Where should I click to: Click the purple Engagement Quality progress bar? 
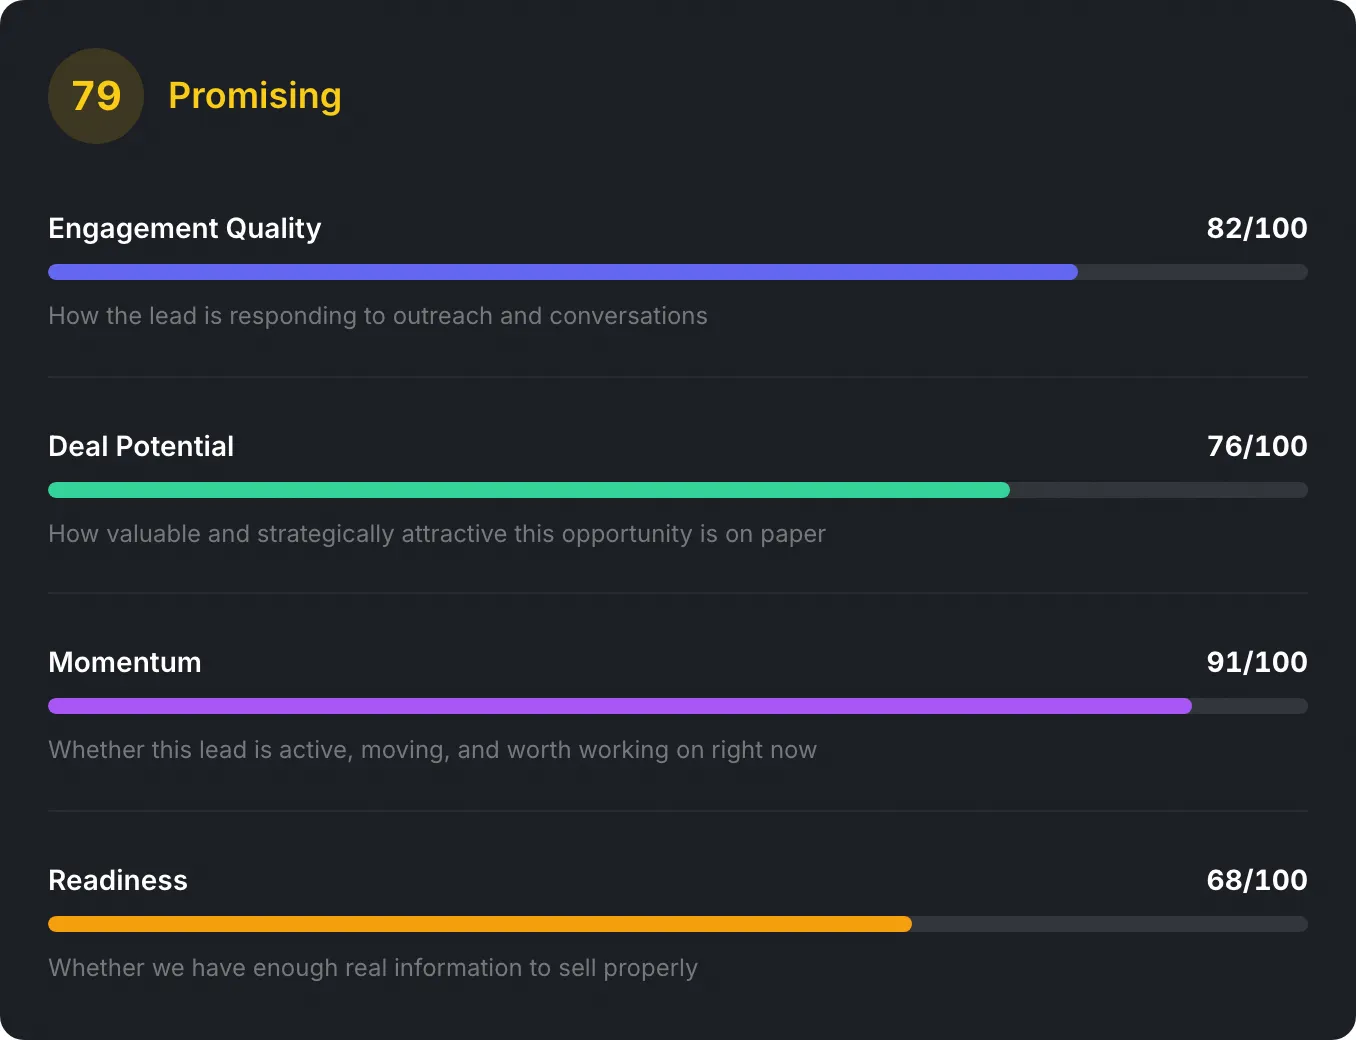pos(560,271)
